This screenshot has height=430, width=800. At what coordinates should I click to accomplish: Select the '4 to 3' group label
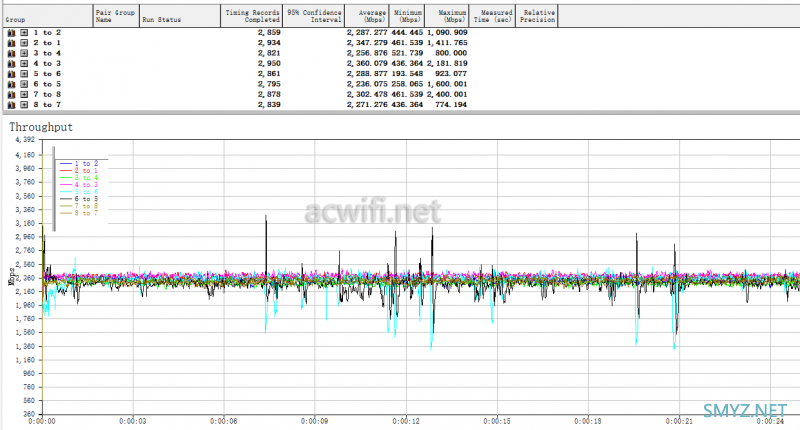pyautogui.click(x=47, y=63)
